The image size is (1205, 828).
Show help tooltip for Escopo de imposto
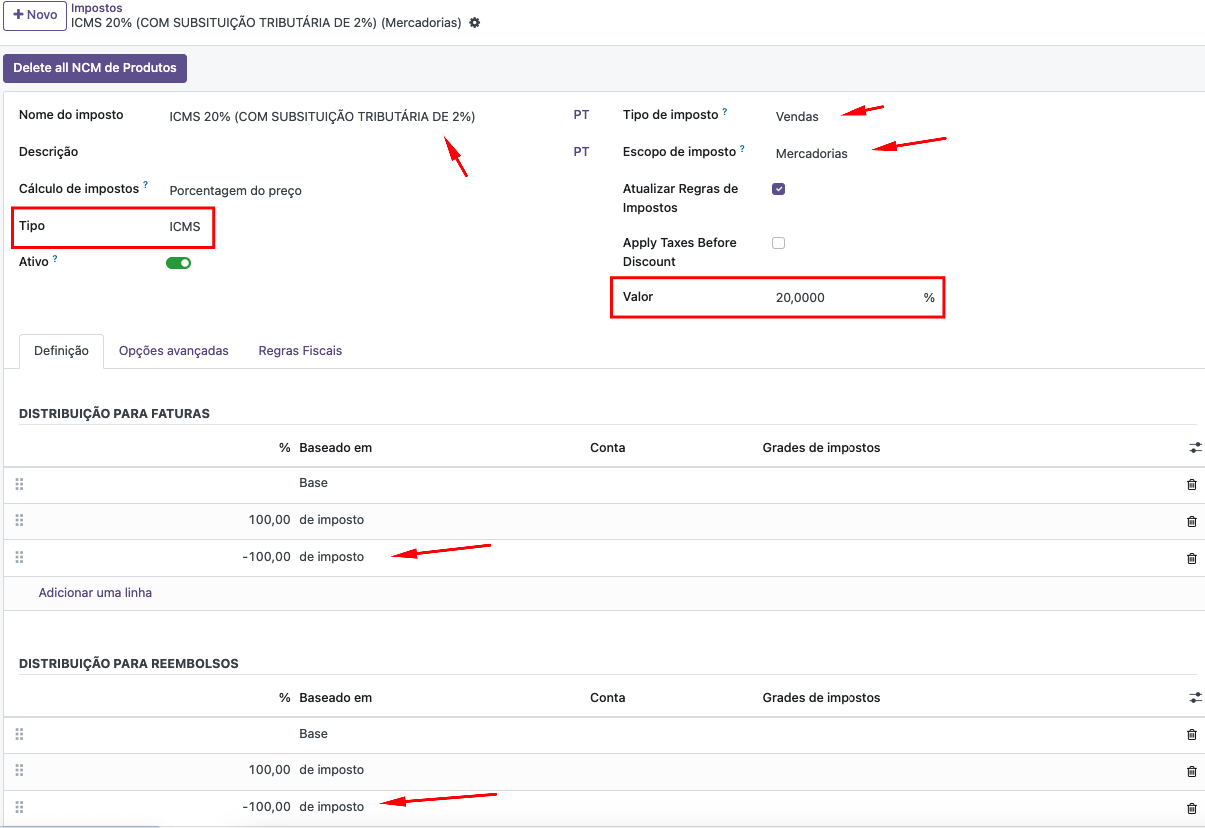click(x=742, y=149)
